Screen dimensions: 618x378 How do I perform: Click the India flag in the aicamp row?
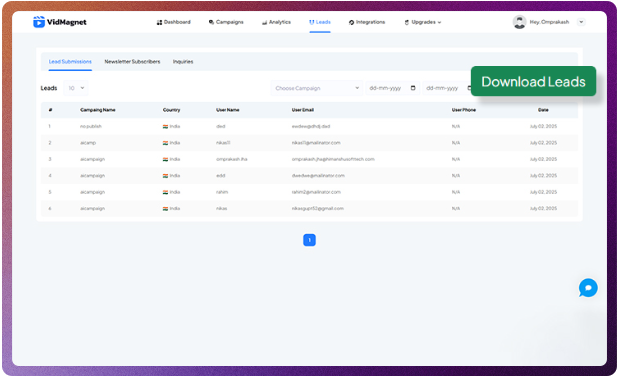166,143
